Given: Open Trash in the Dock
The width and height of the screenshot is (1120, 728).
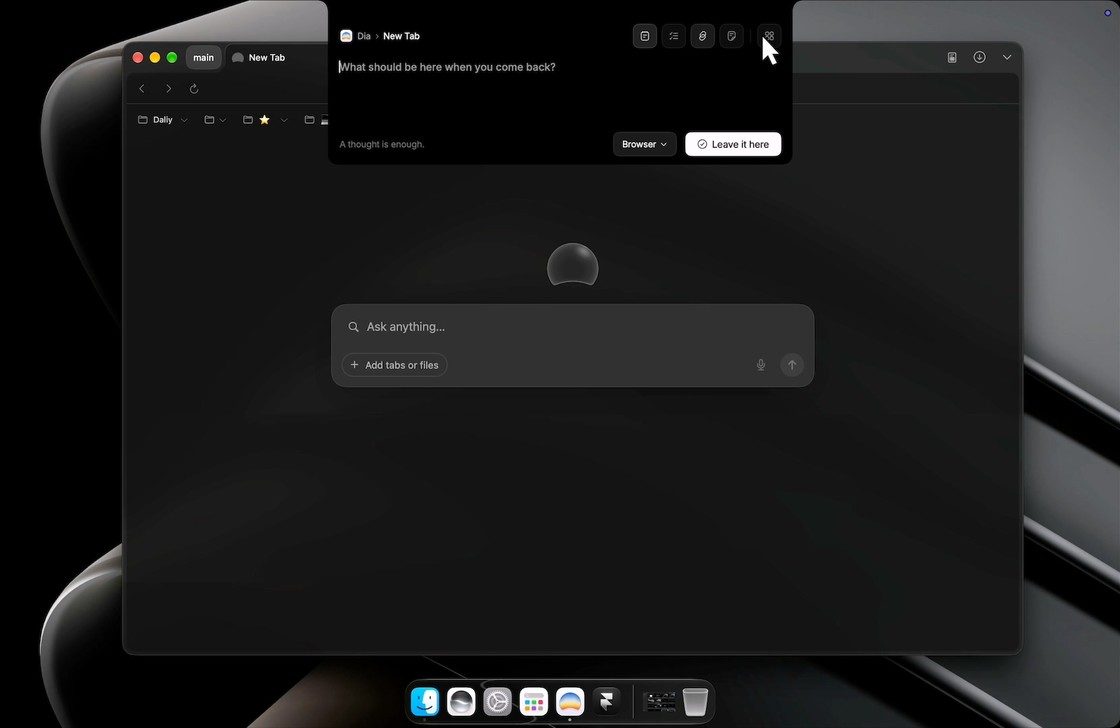Looking at the screenshot, I should 695,702.
